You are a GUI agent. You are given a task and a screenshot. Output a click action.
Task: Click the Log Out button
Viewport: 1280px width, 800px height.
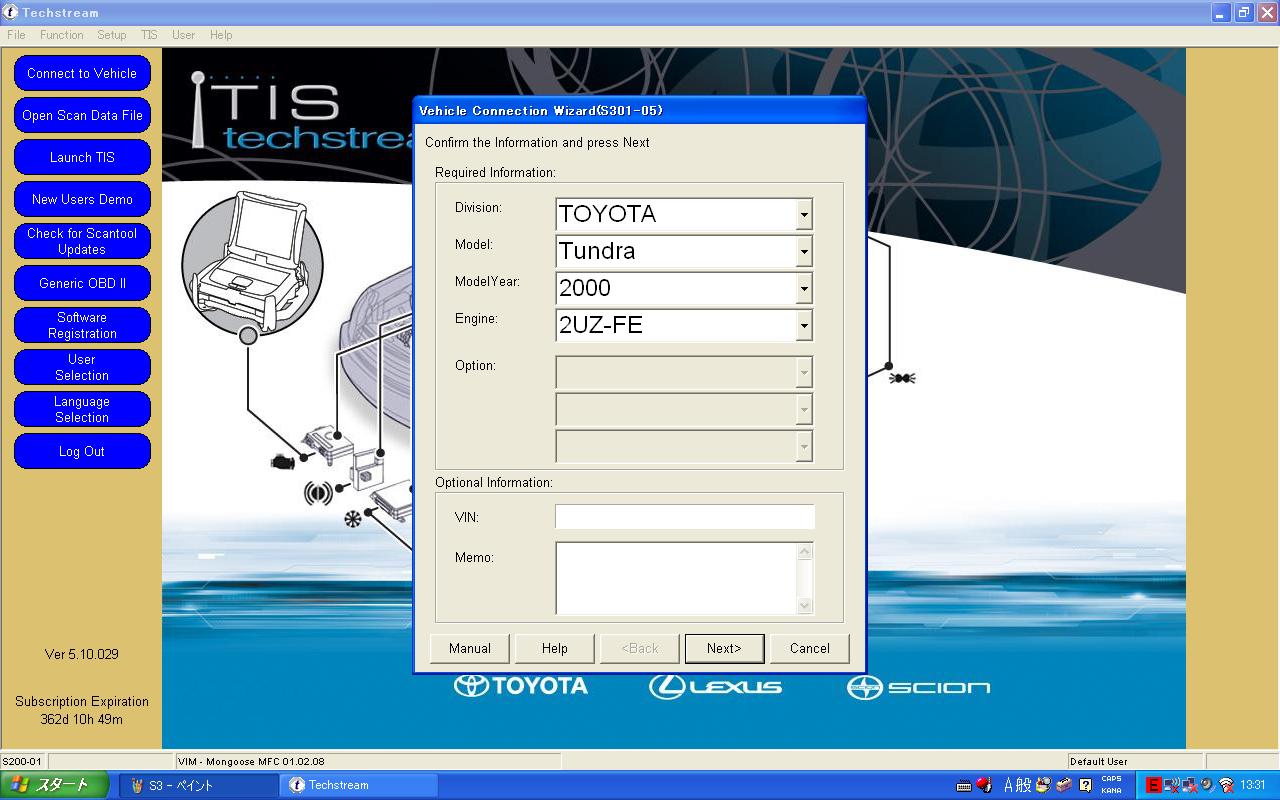(x=82, y=451)
